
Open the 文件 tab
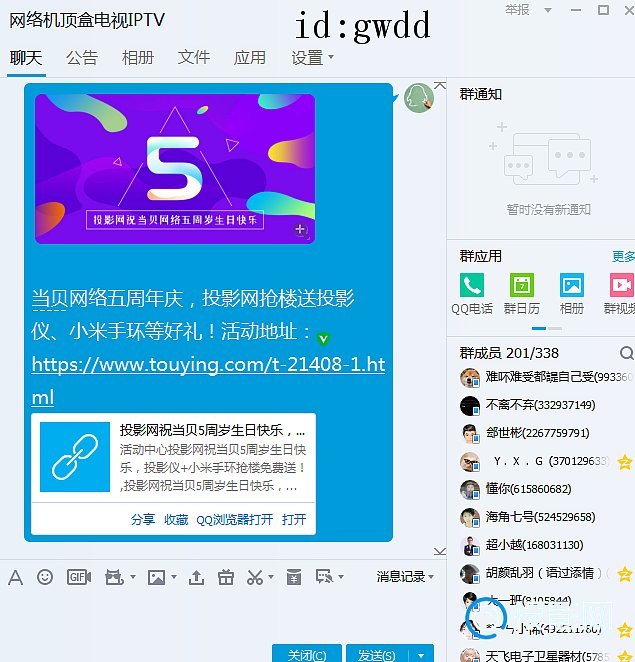pos(194,58)
